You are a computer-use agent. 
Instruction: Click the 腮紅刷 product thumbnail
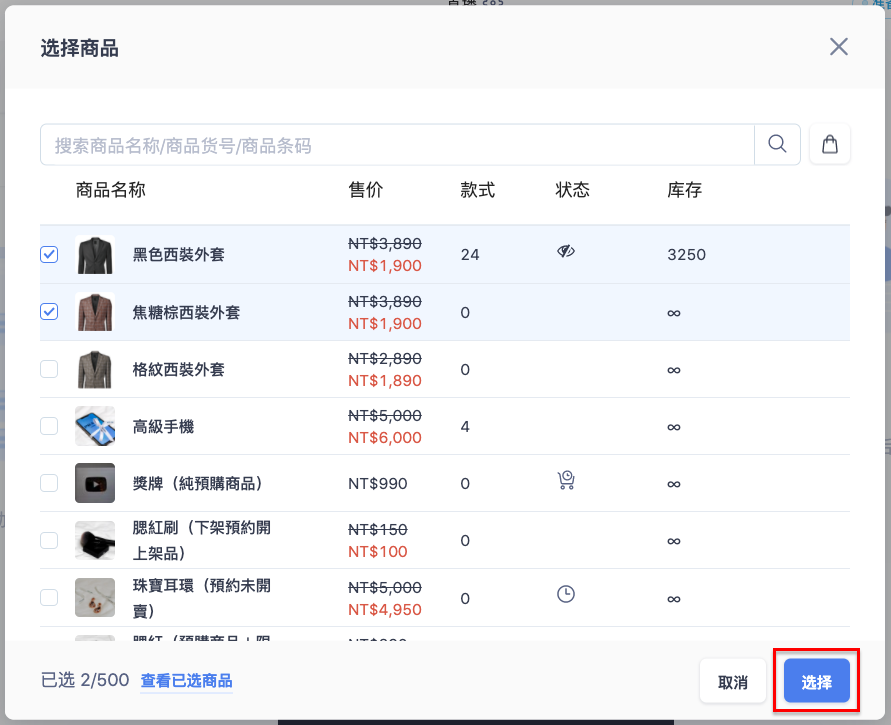[95, 540]
